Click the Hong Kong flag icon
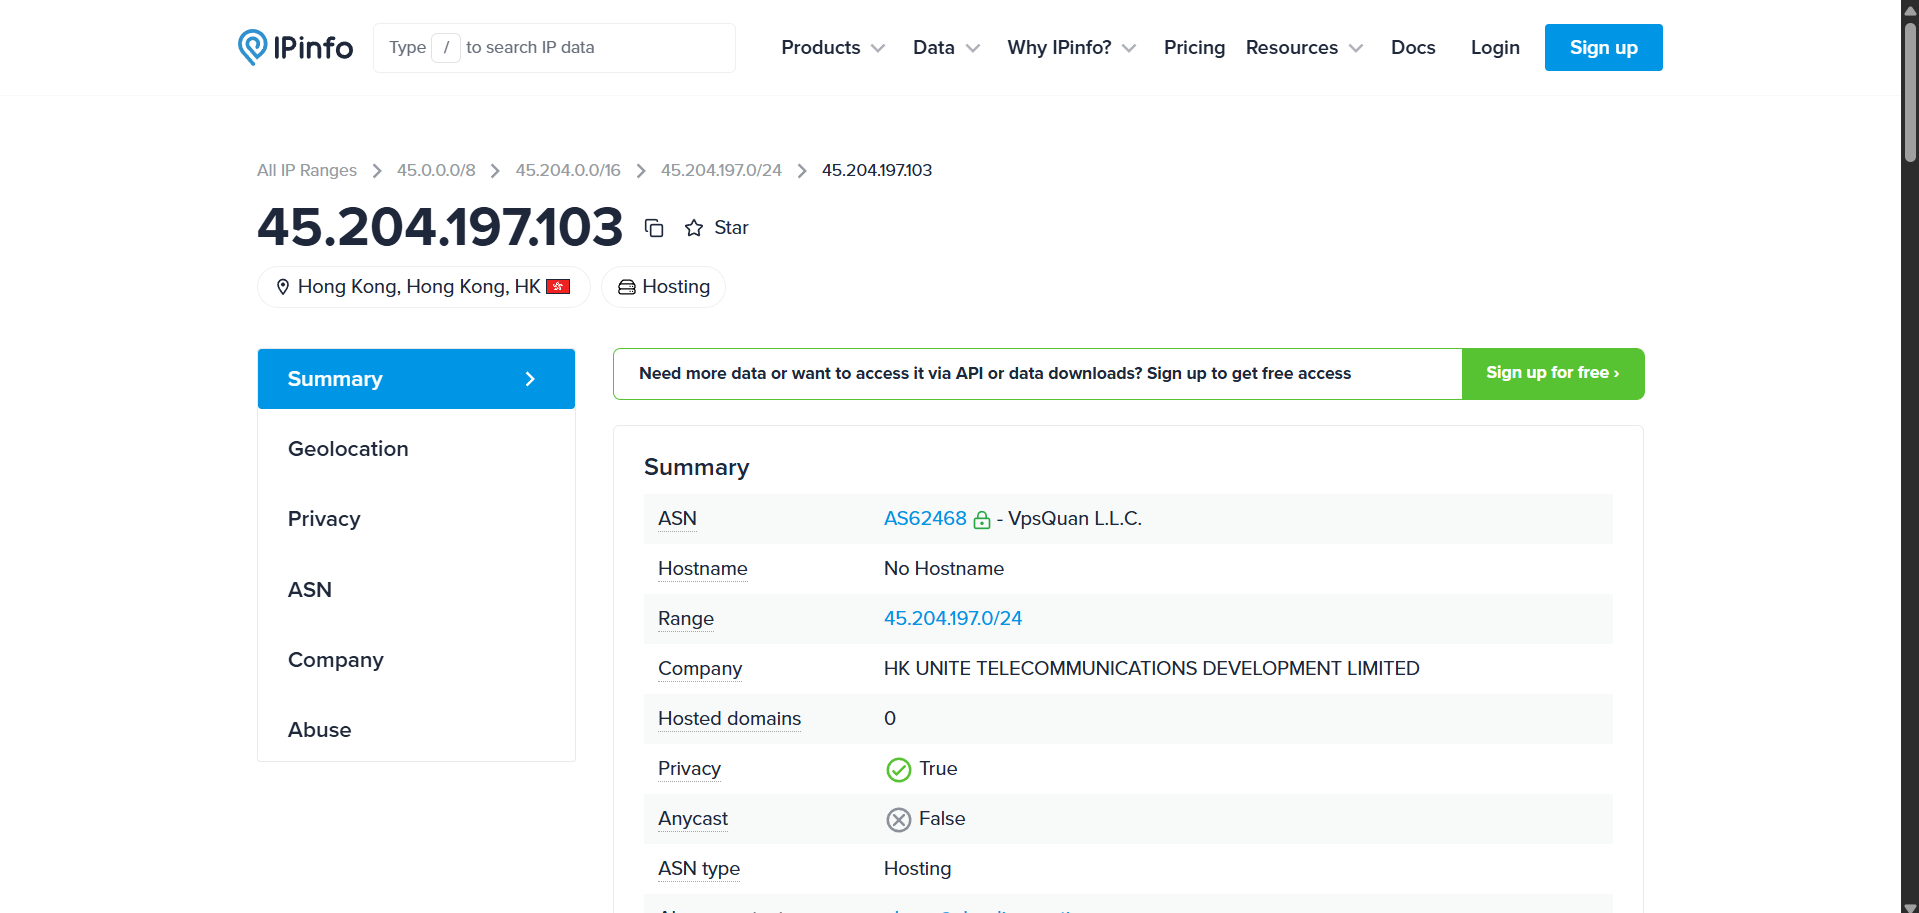 pyautogui.click(x=558, y=286)
